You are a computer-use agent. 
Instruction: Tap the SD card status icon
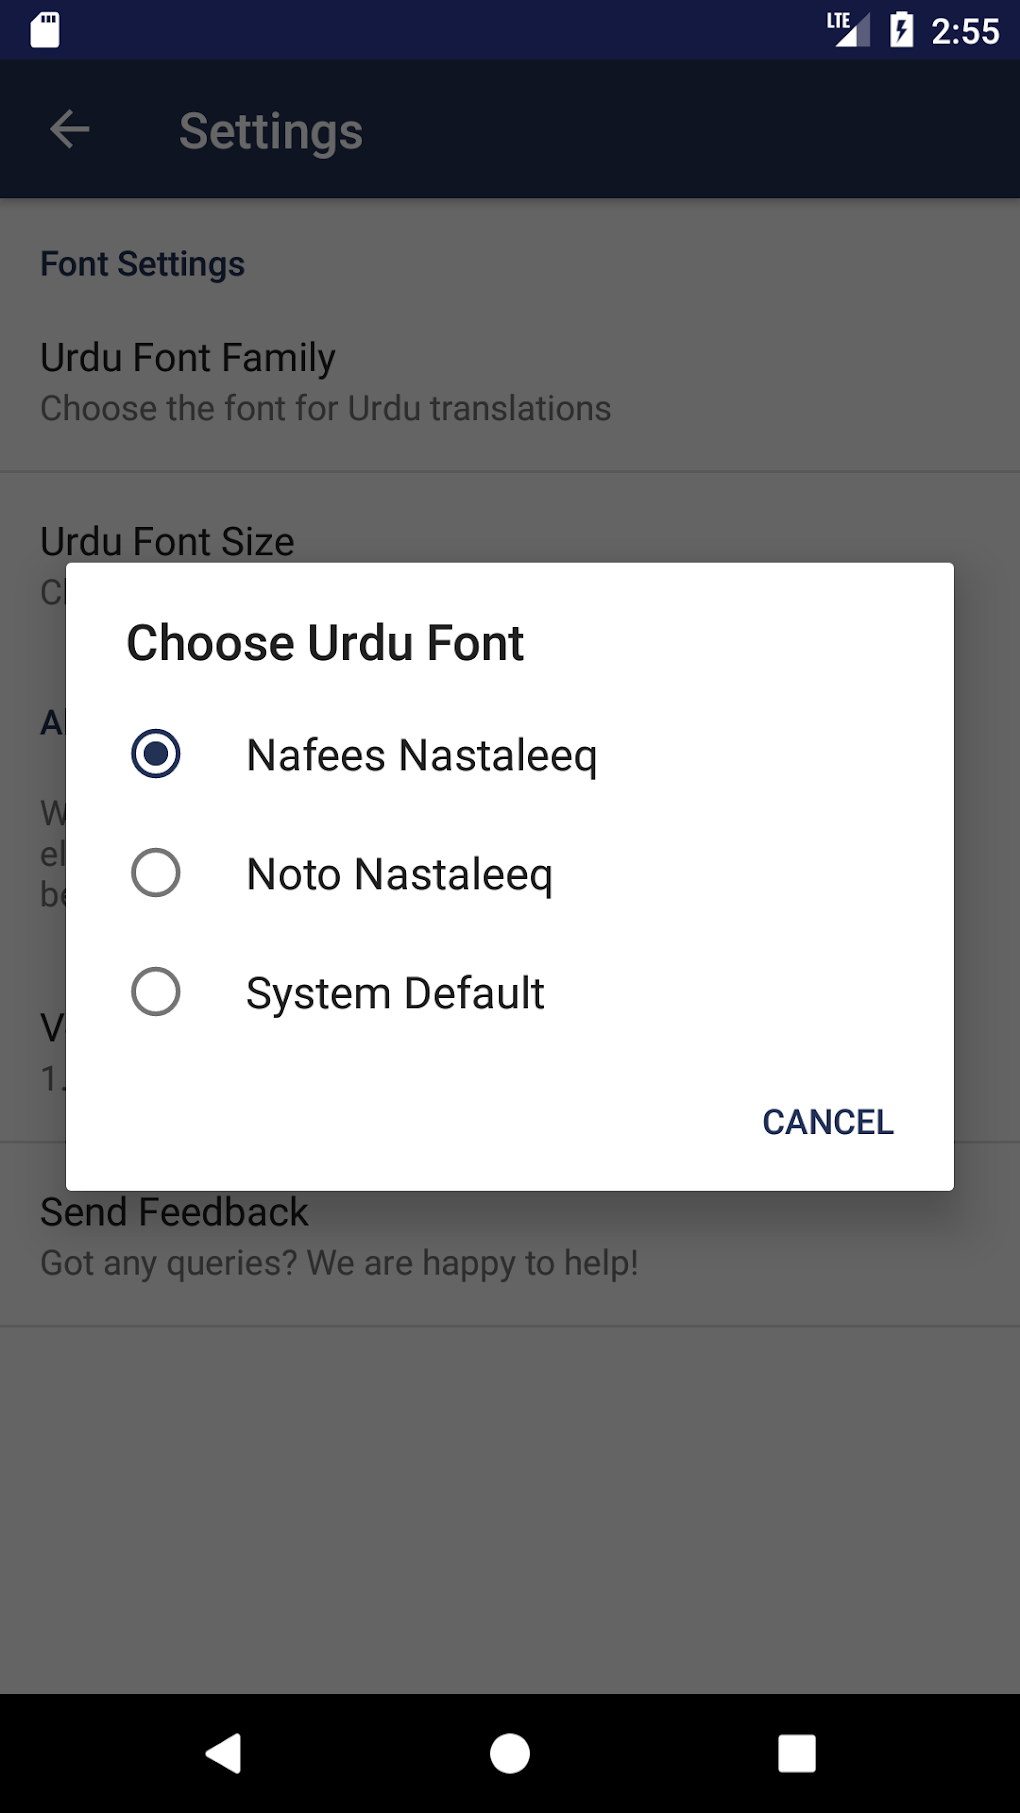(45, 30)
